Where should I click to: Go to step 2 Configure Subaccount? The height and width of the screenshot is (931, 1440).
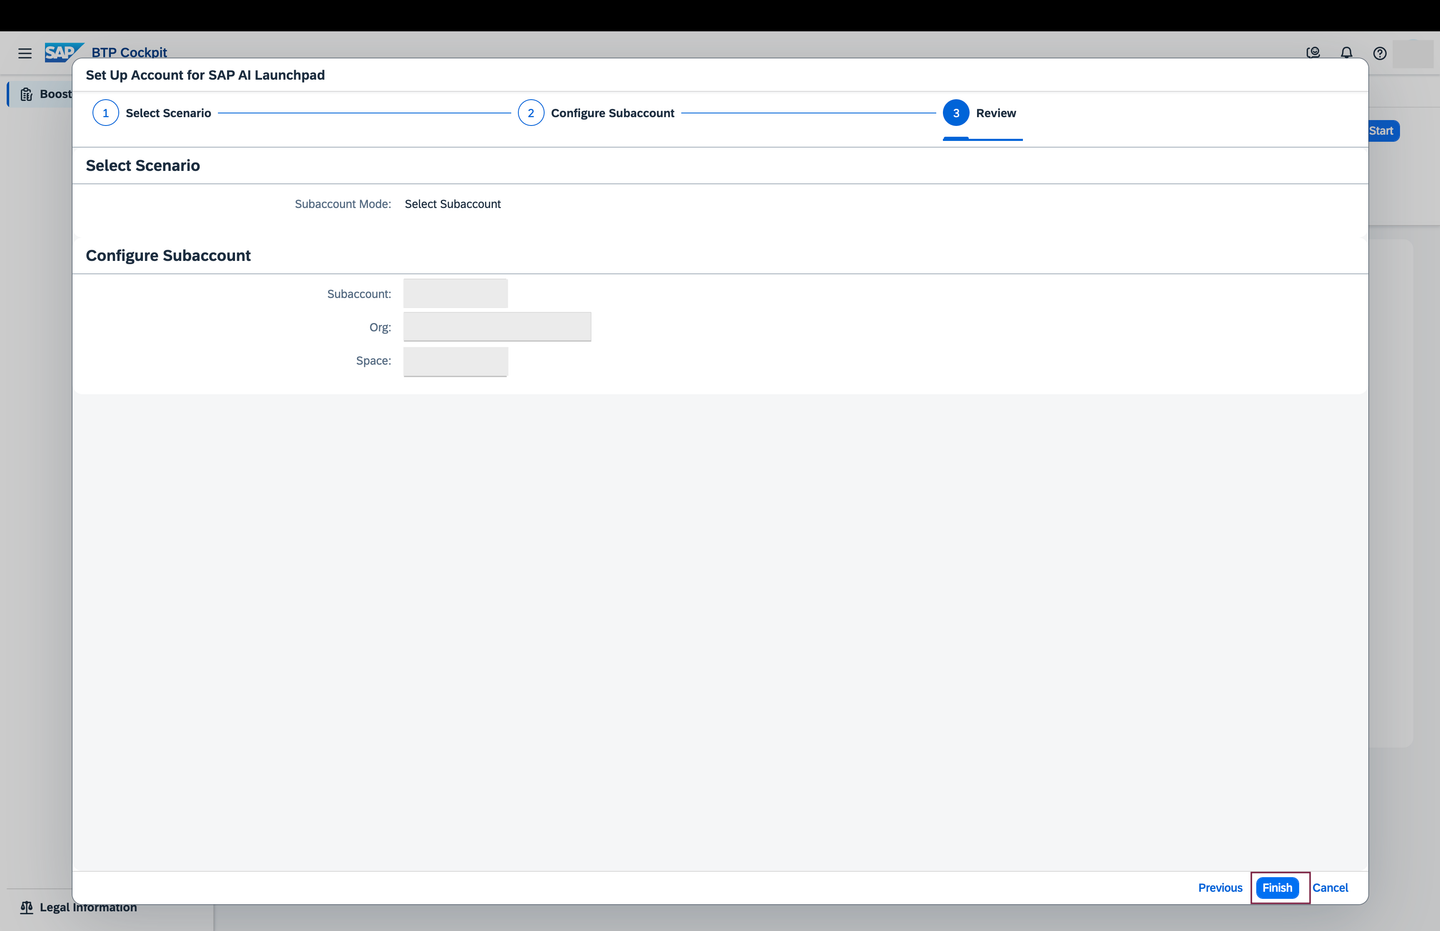[596, 113]
